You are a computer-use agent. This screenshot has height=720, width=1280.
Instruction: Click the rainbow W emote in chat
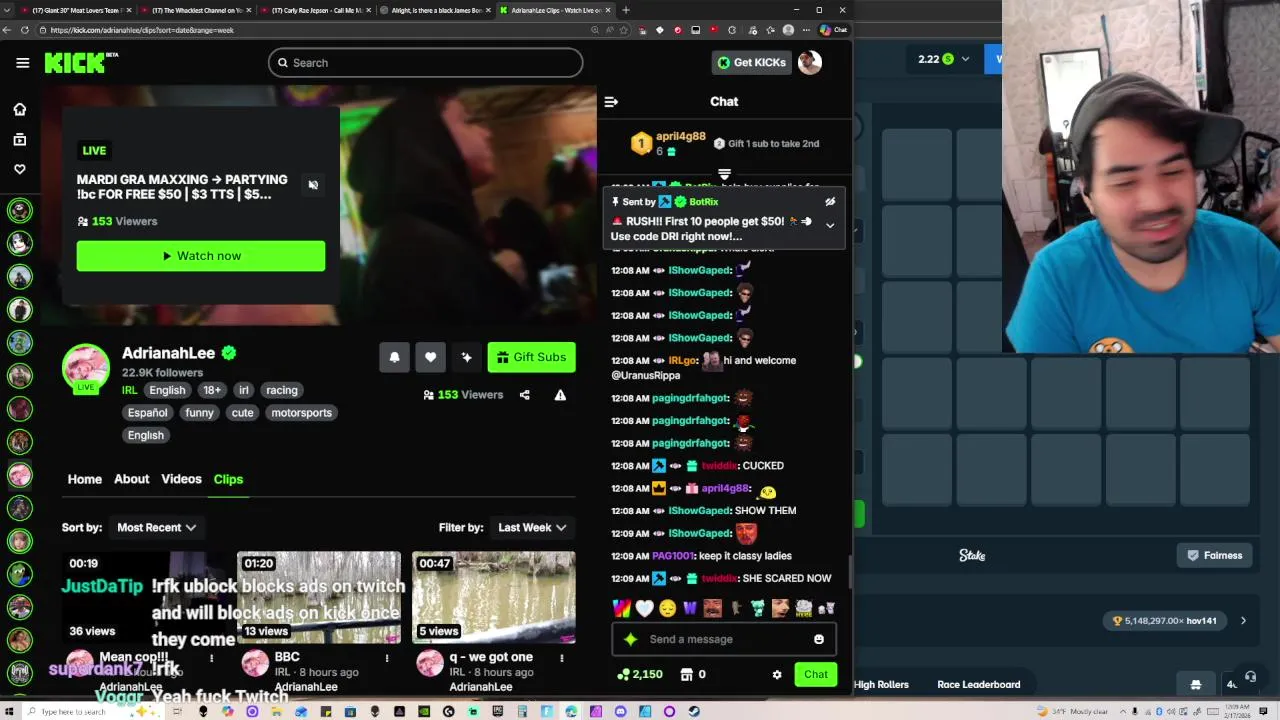[x=621, y=608]
